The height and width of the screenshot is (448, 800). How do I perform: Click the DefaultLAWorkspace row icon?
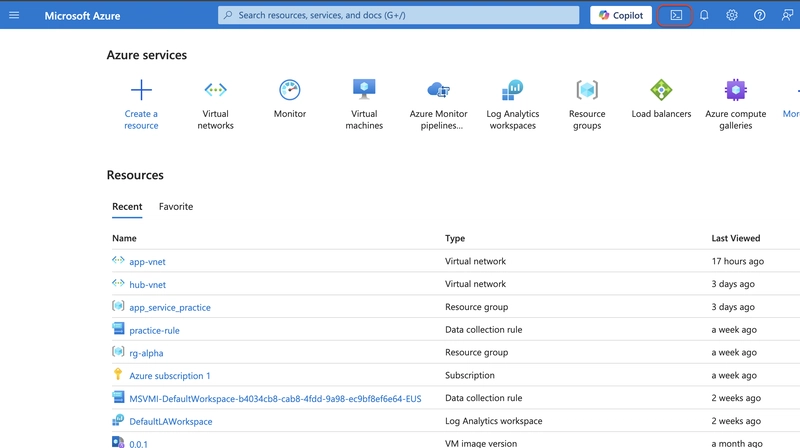pyautogui.click(x=118, y=419)
